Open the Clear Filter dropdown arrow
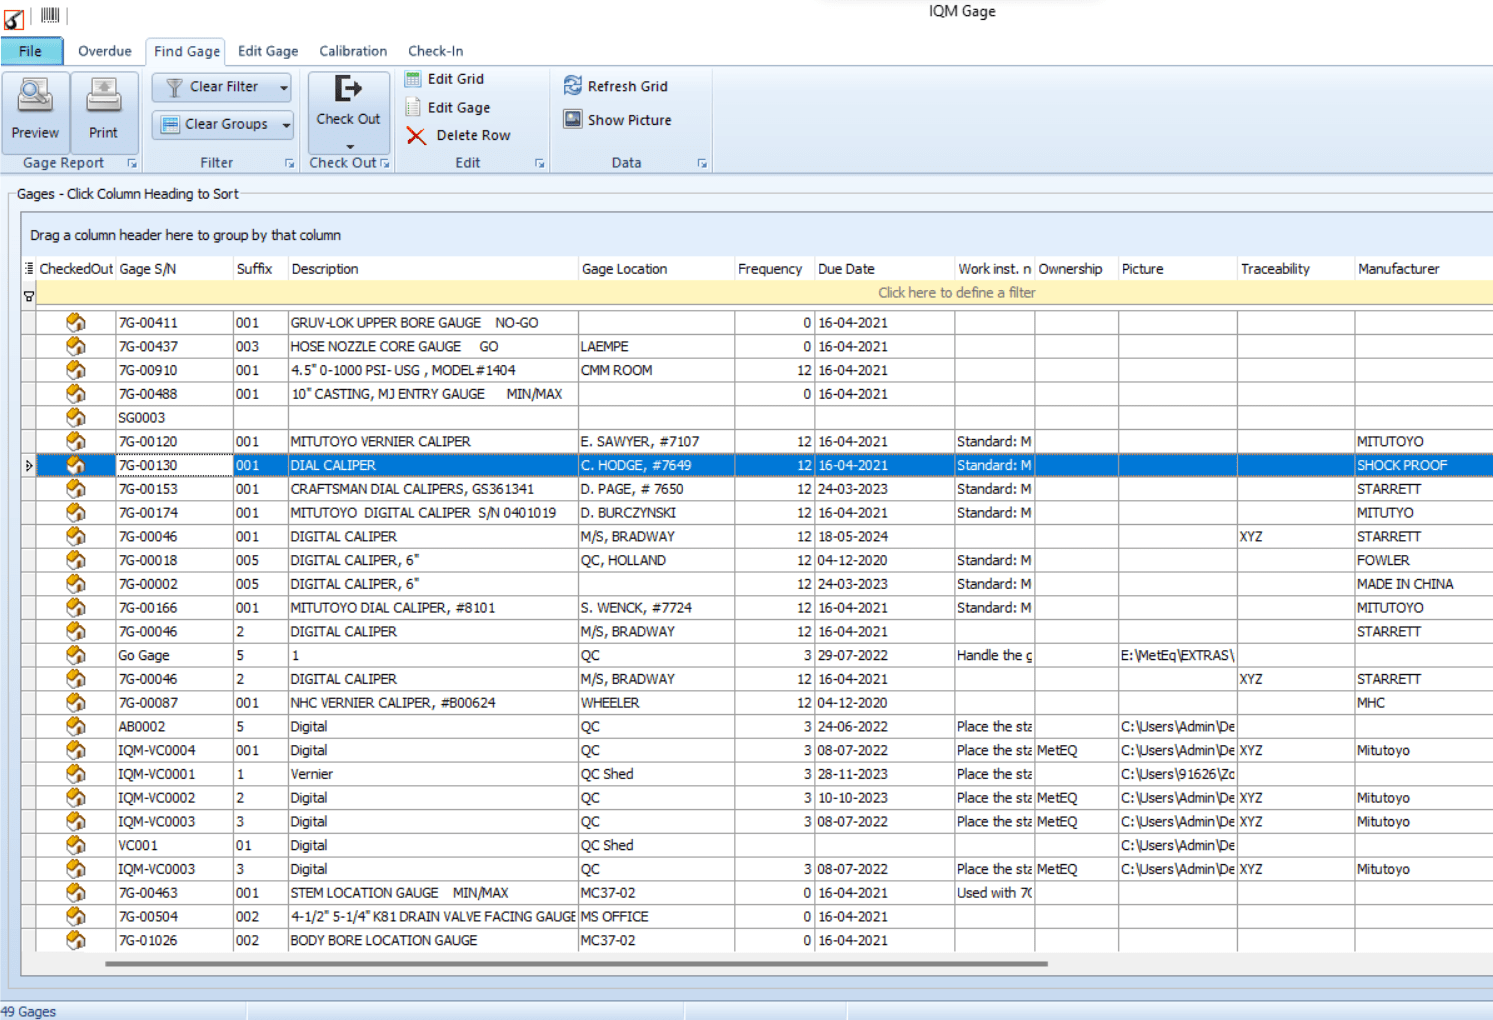Viewport: 1493px width, 1020px height. [284, 88]
